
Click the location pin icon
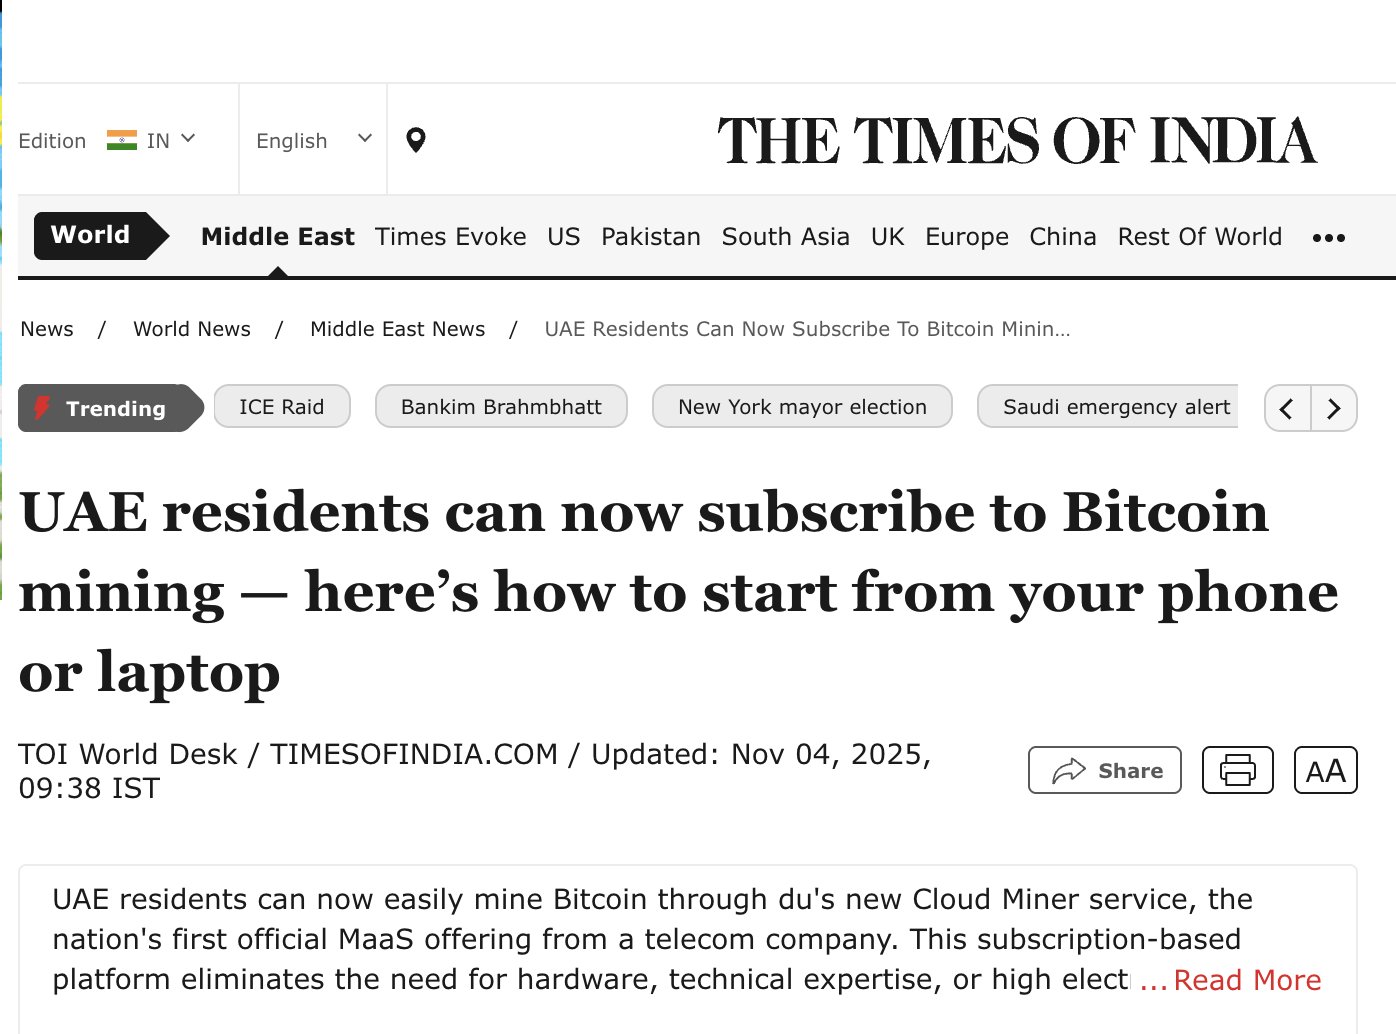[416, 140]
